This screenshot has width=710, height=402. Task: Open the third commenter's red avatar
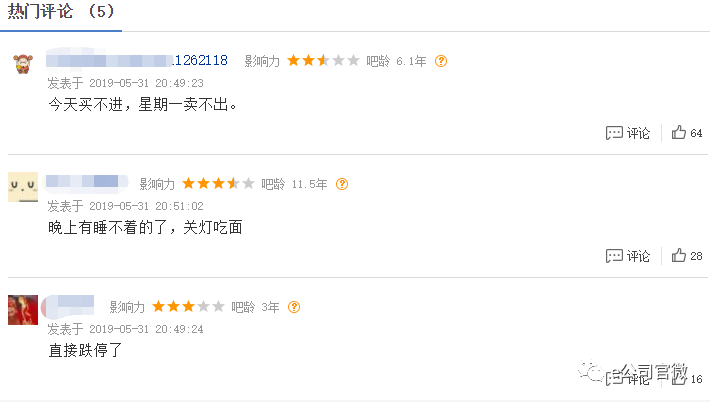[23, 310]
